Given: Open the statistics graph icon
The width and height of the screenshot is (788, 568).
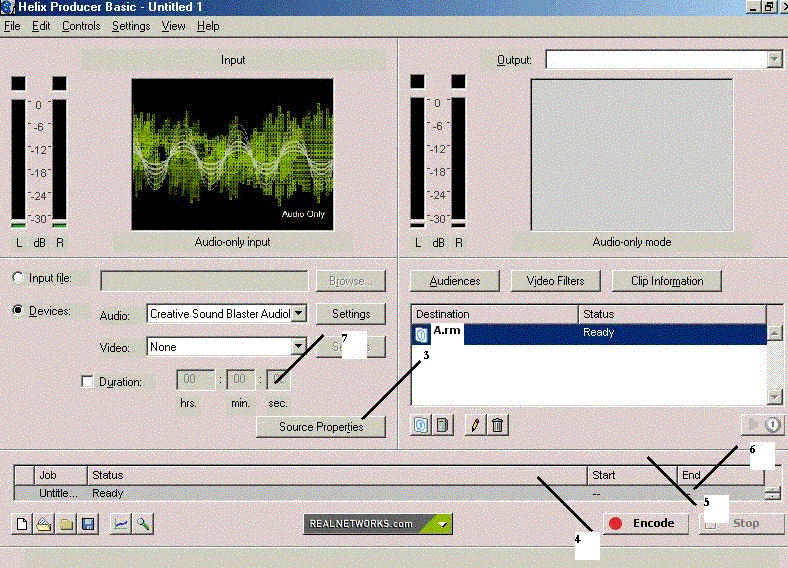Looking at the screenshot, I should point(121,524).
